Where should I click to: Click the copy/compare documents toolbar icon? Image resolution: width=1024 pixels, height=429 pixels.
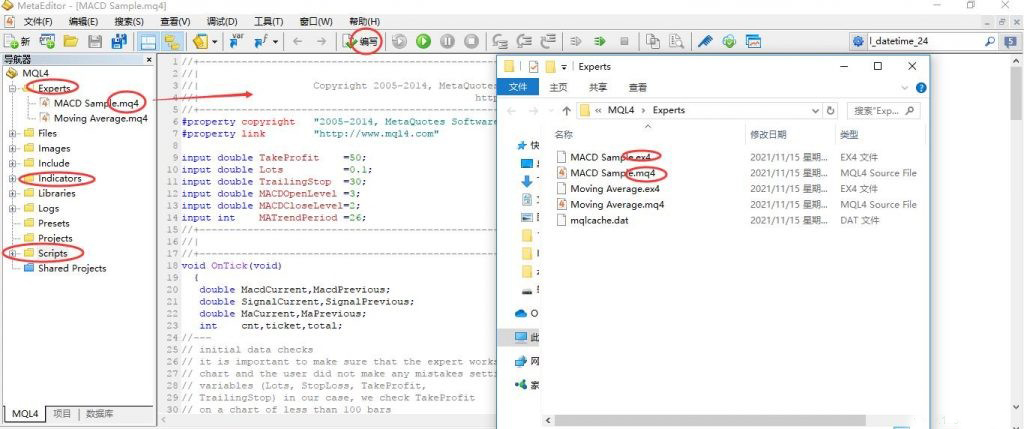652,41
